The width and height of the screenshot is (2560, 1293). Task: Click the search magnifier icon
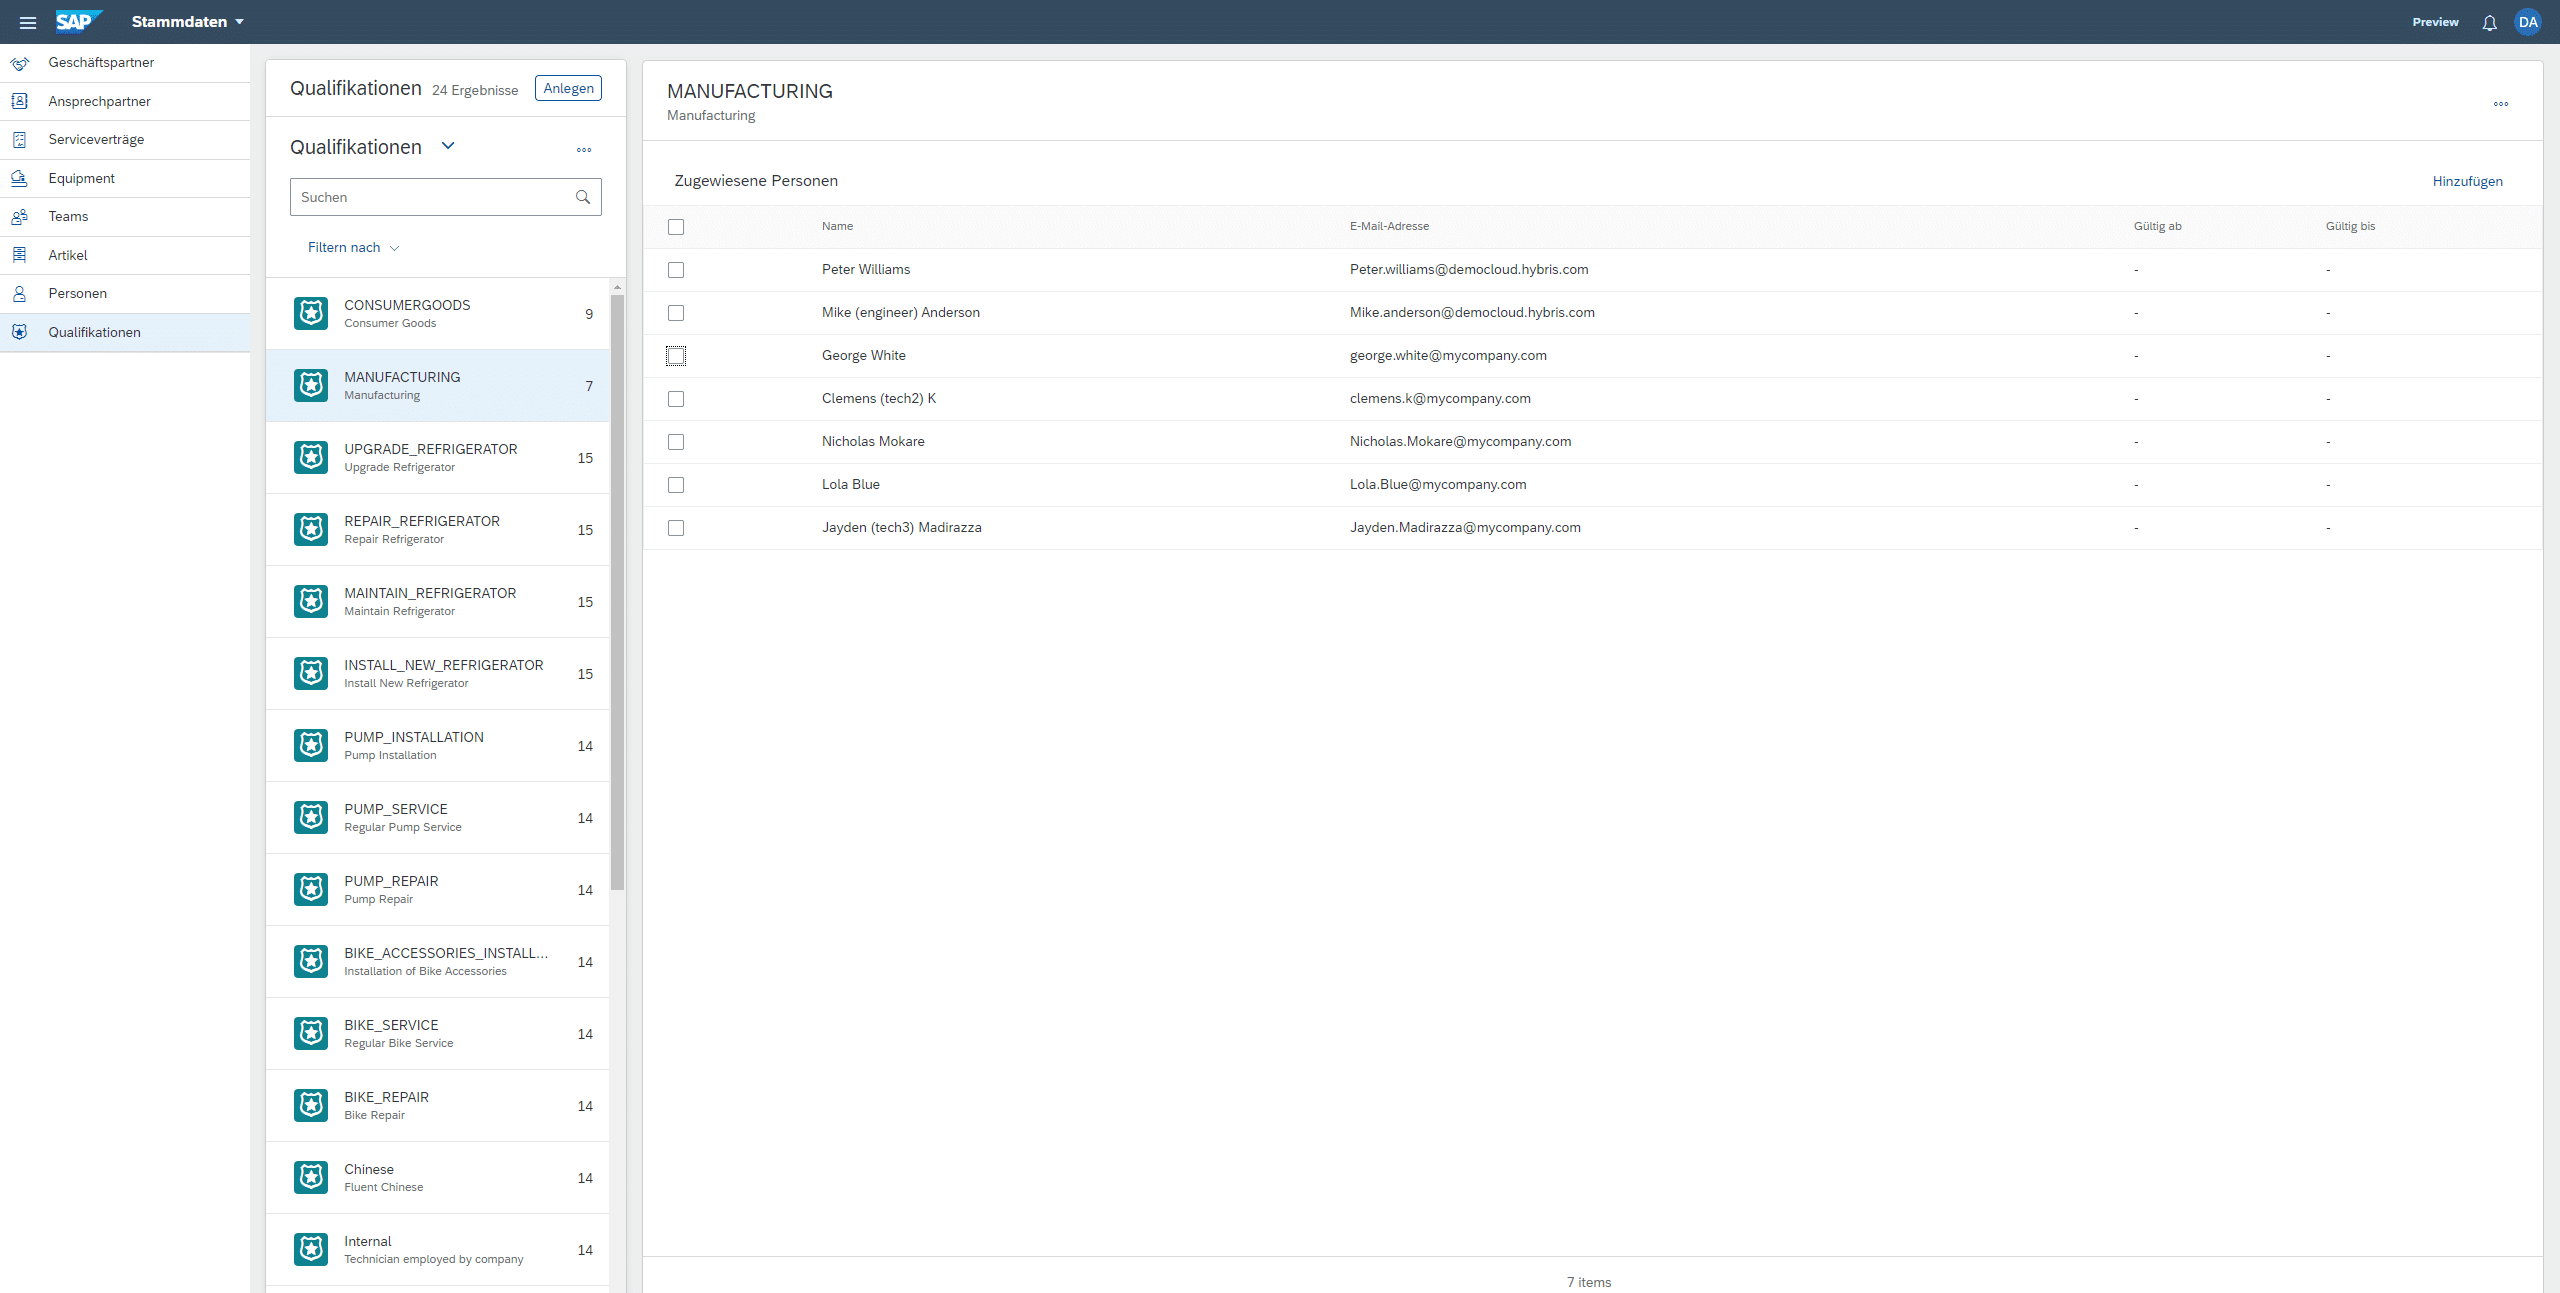pyautogui.click(x=583, y=197)
